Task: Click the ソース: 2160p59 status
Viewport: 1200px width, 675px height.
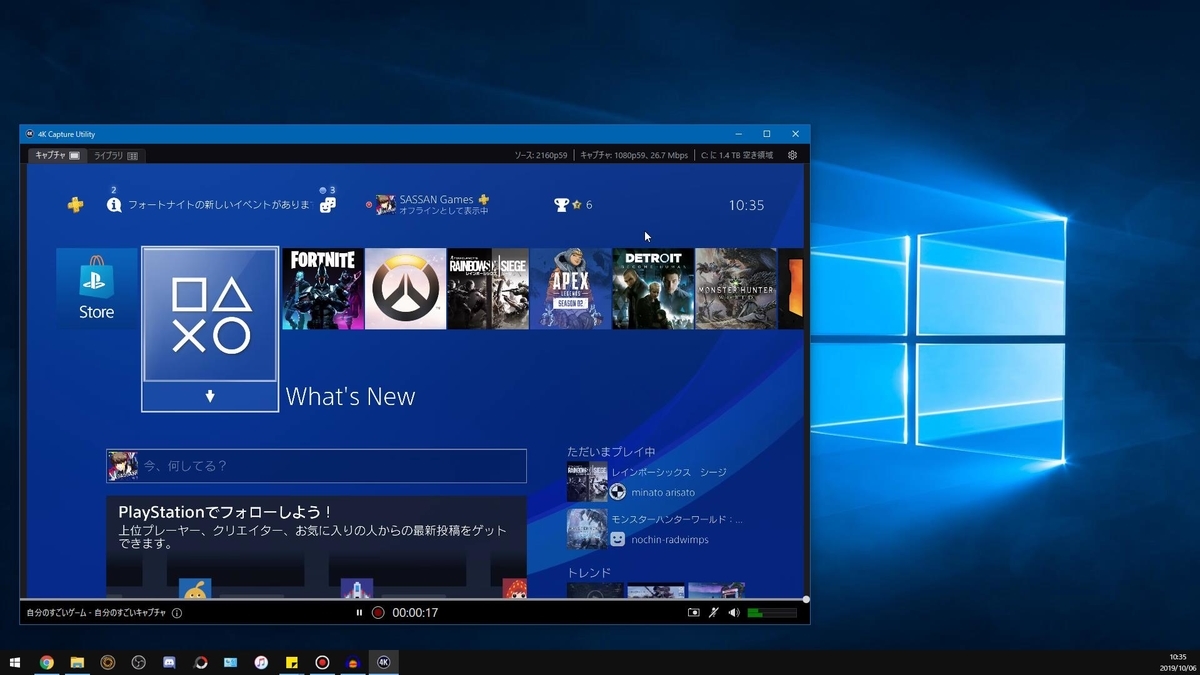Action: pos(541,155)
